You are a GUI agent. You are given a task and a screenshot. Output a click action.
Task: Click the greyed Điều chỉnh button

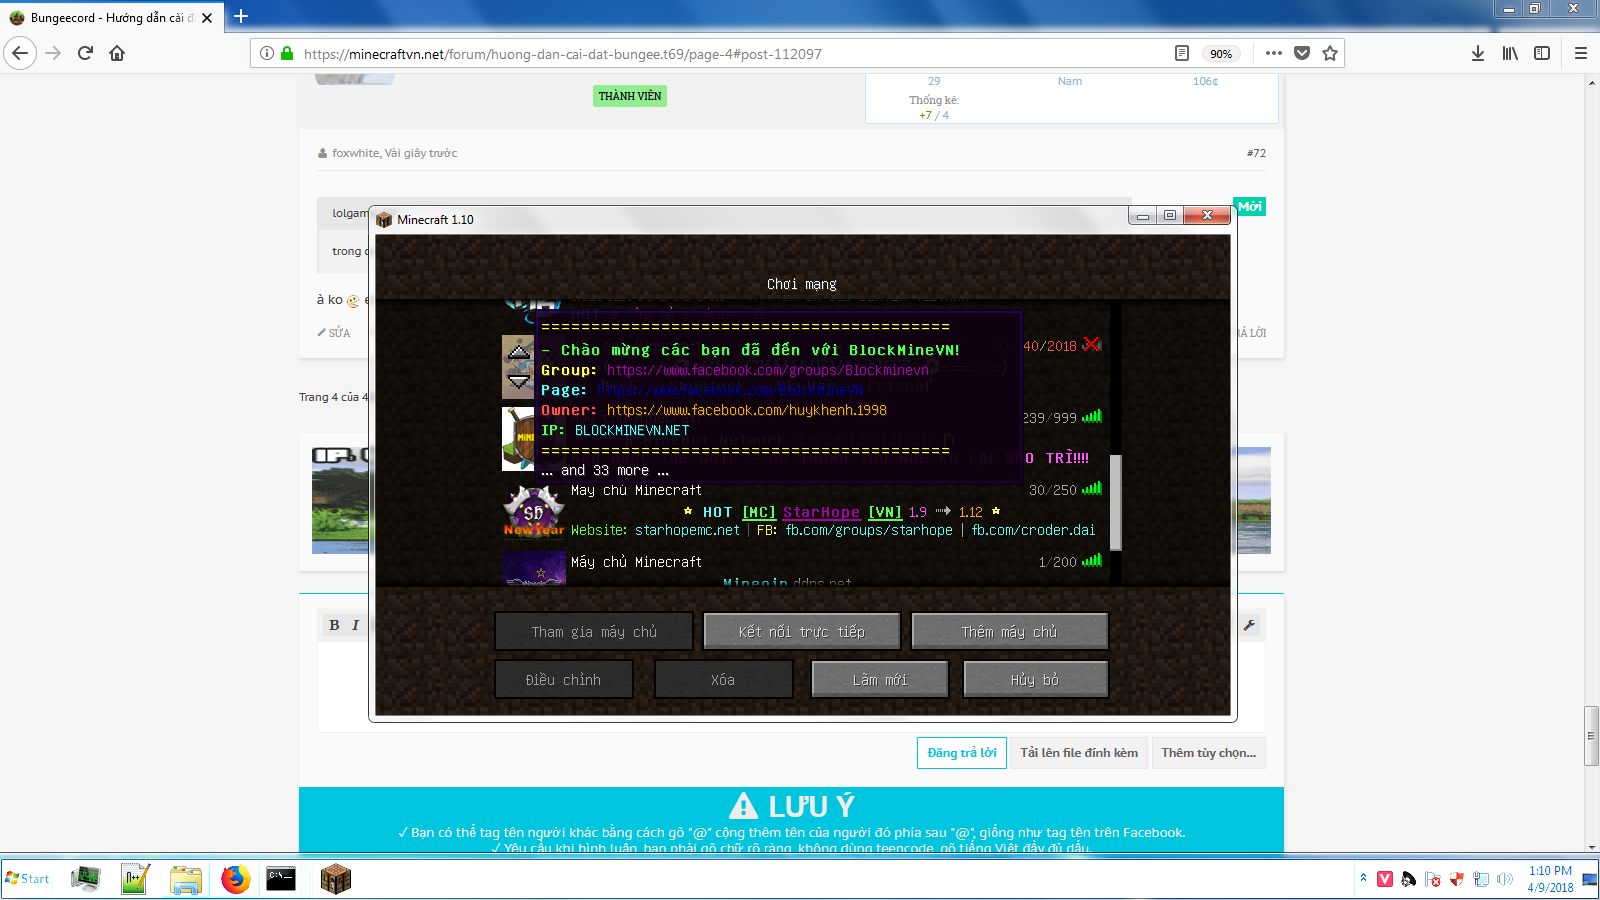point(564,680)
